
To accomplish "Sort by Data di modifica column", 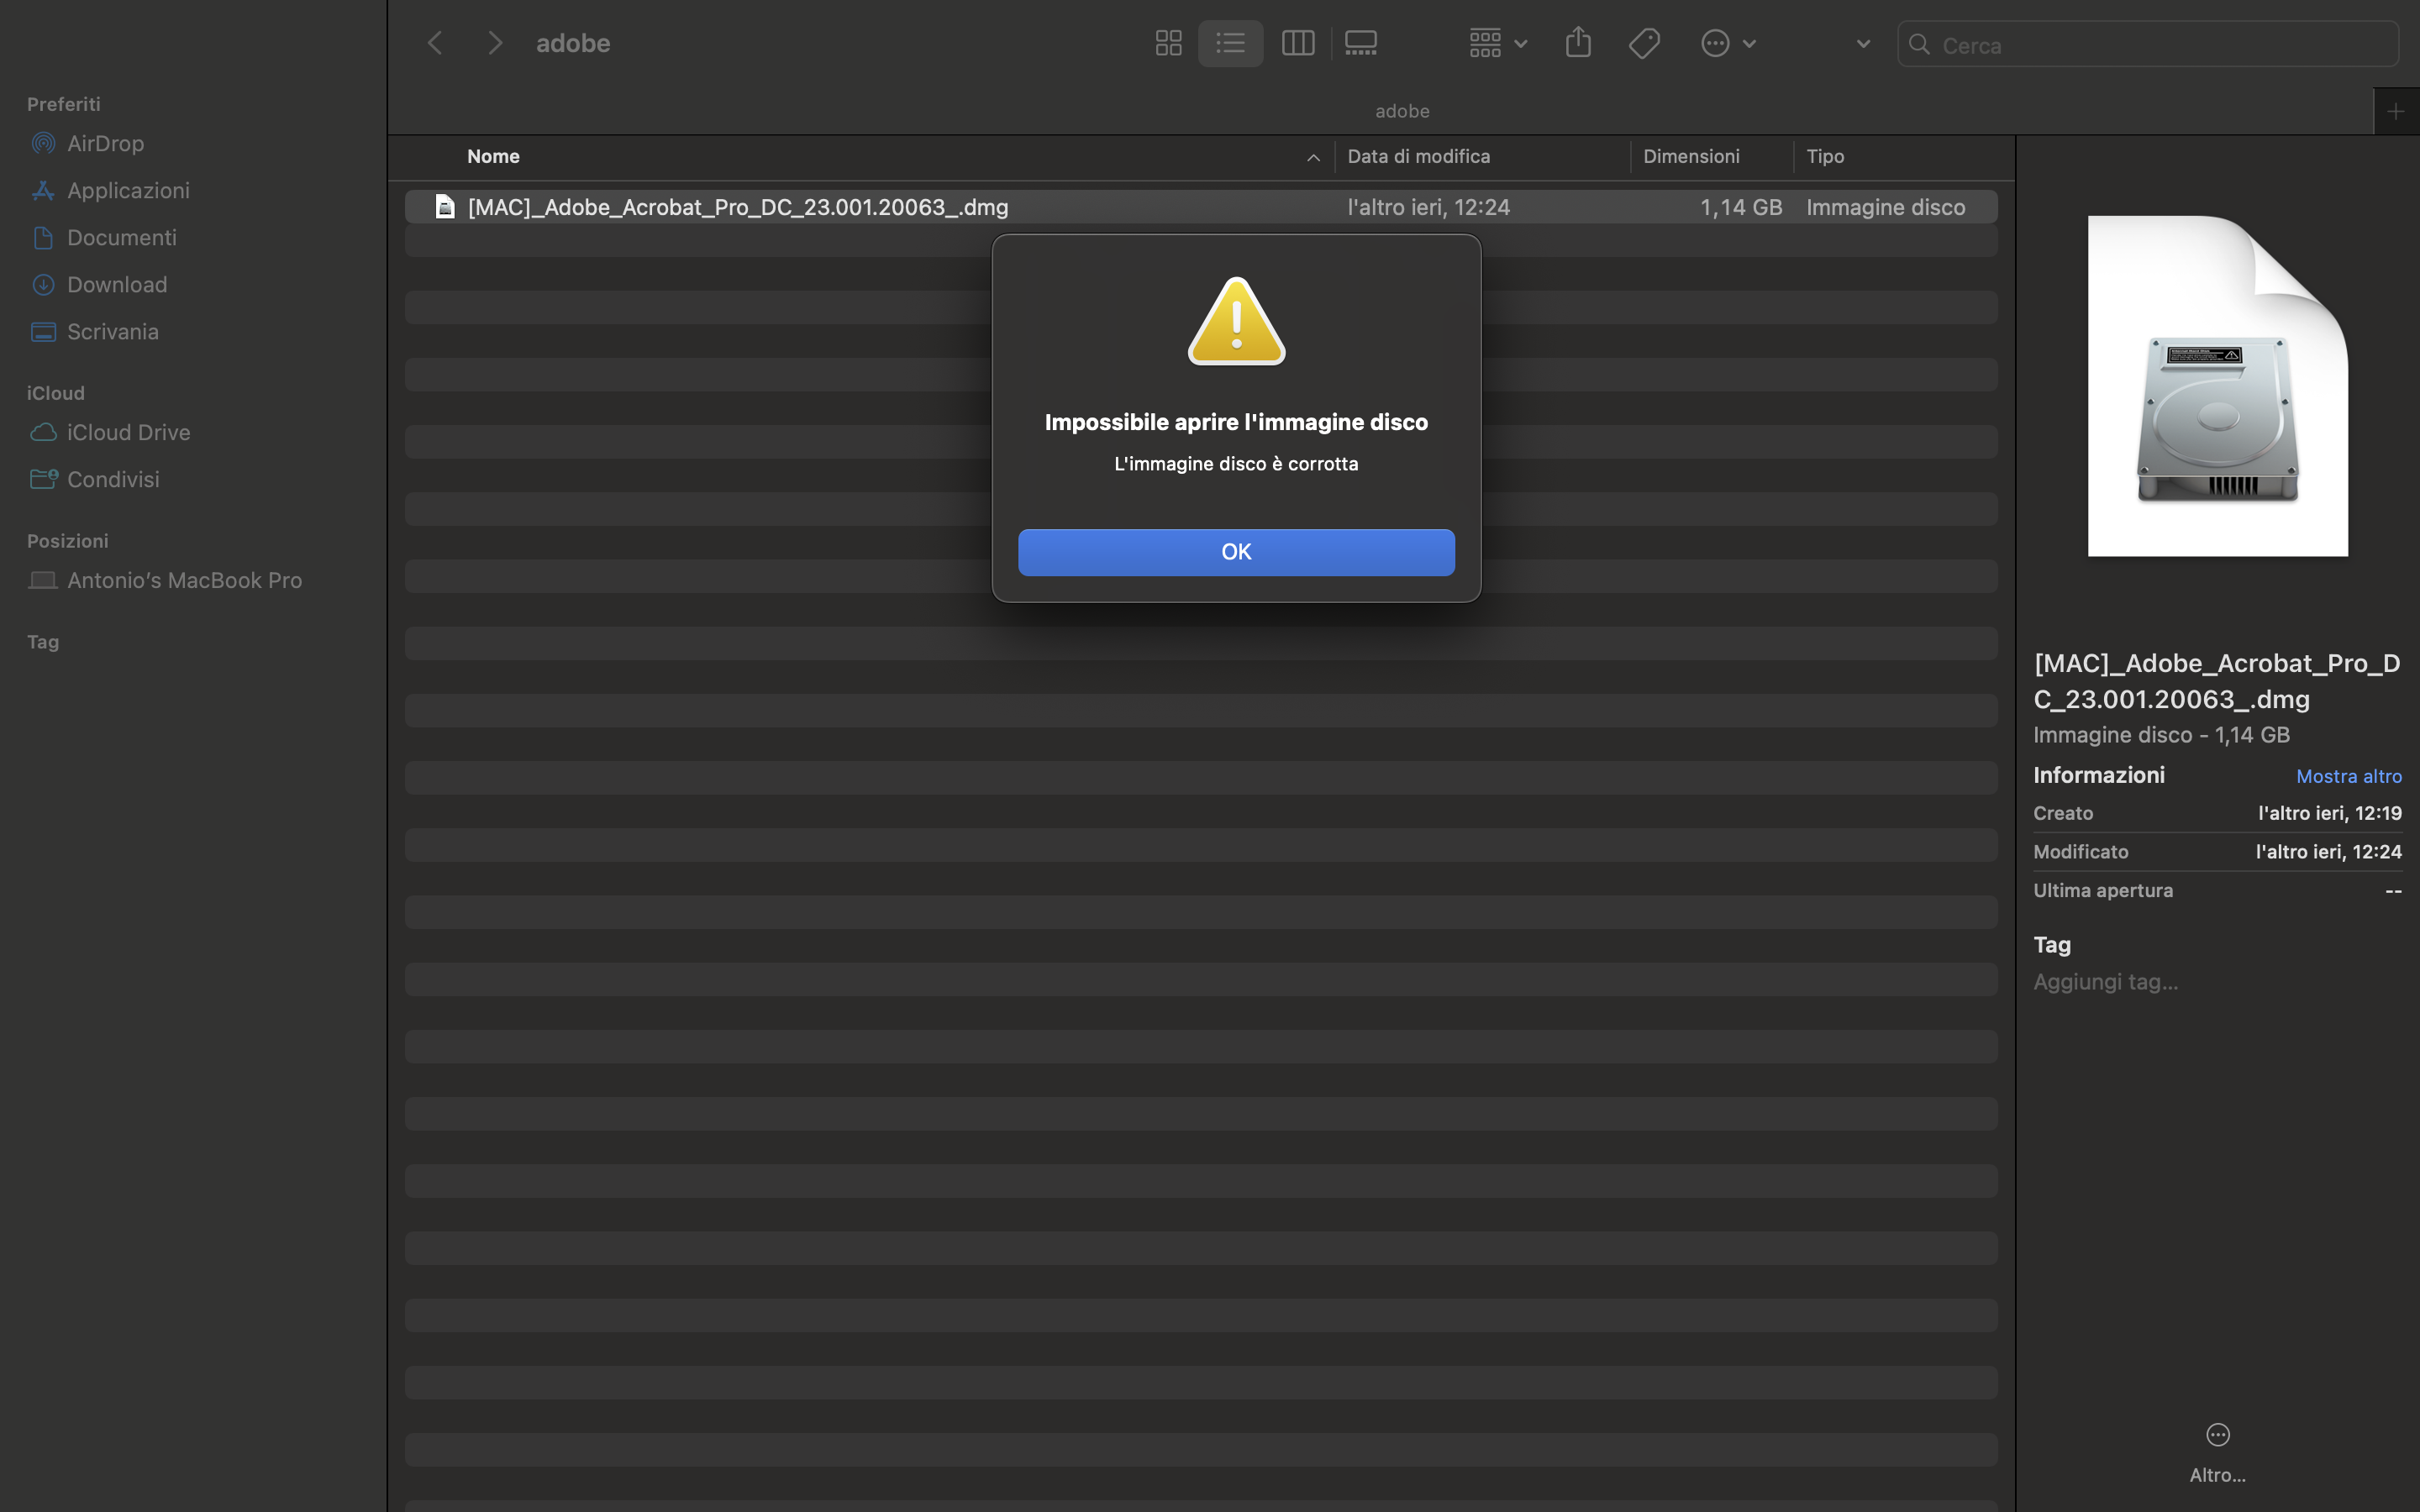I will [x=1418, y=156].
